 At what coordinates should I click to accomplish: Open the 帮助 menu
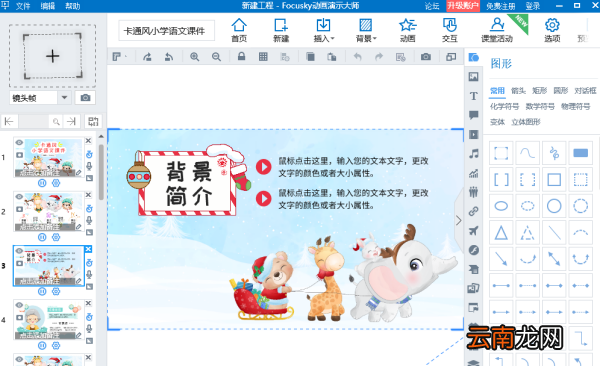(x=73, y=6)
